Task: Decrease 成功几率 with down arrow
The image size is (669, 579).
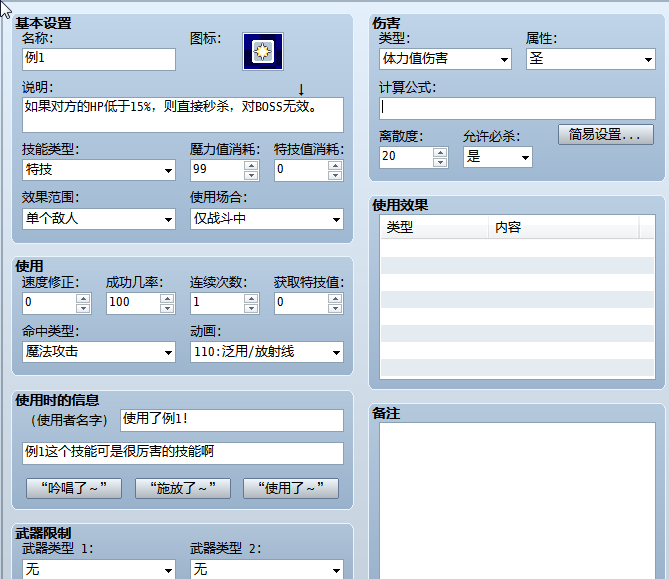Action: coord(167,308)
